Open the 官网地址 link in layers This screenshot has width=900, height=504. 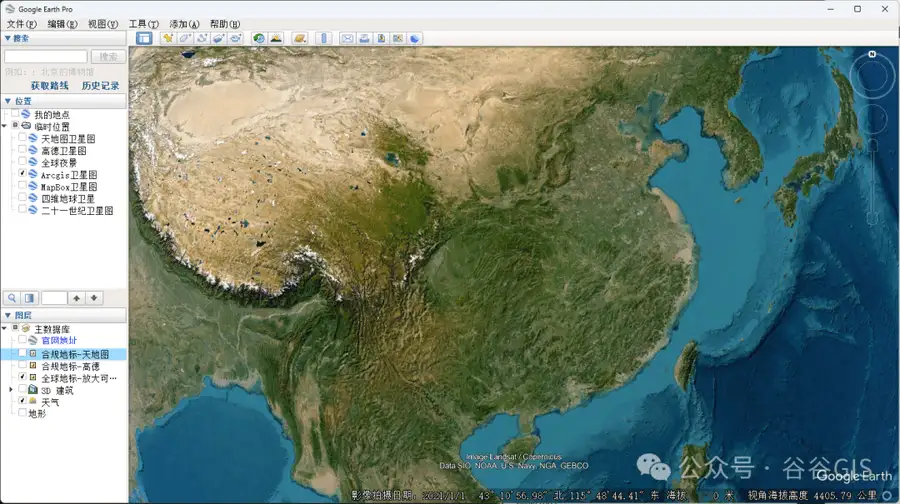(x=59, y=340)
